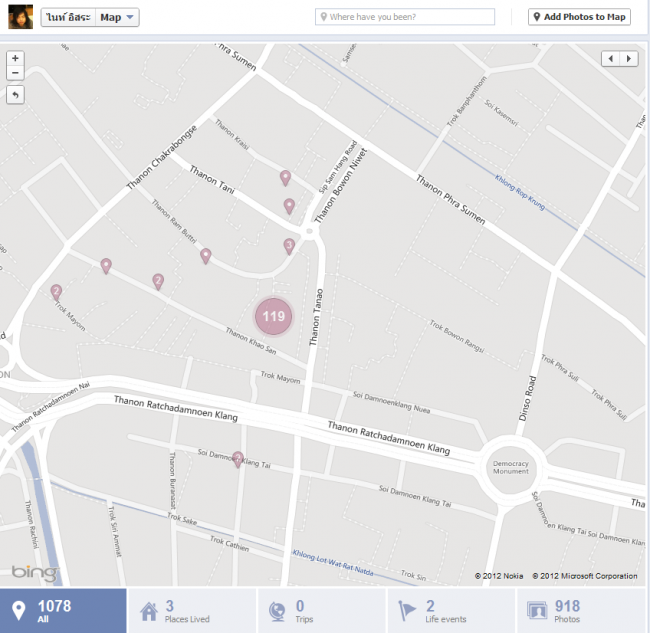Go to next map location arrow

tap(629, 58)
